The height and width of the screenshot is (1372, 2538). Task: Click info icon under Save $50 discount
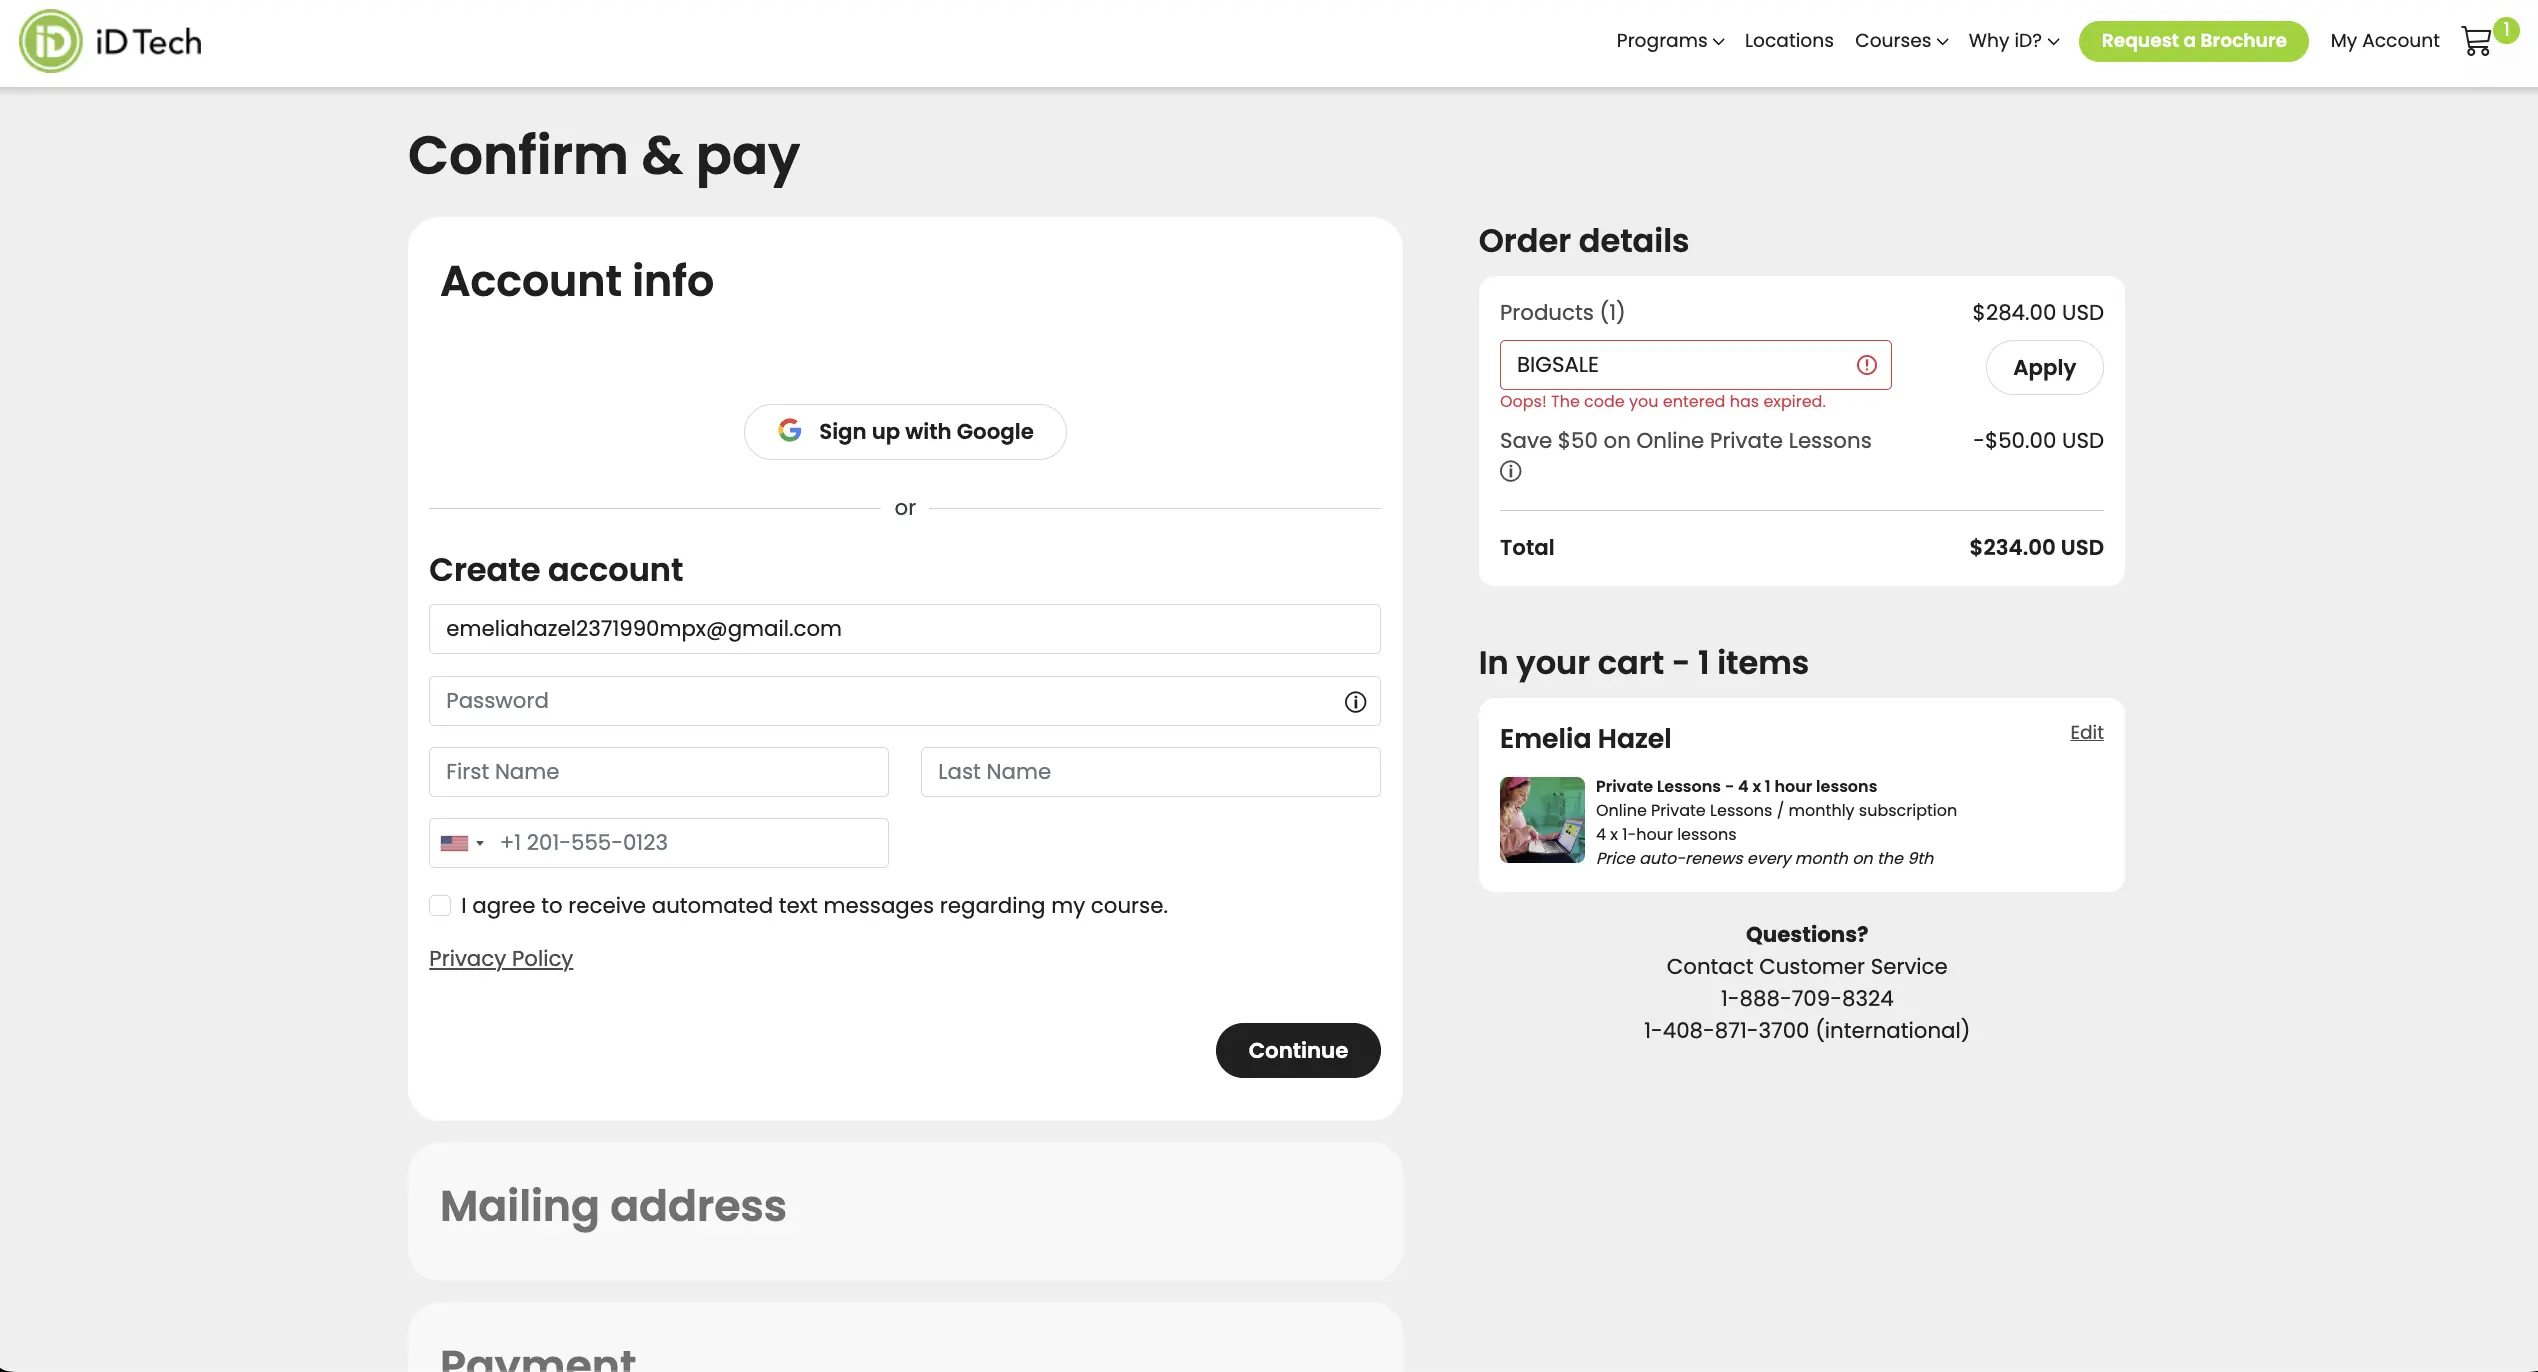[x=1510, y=471]
